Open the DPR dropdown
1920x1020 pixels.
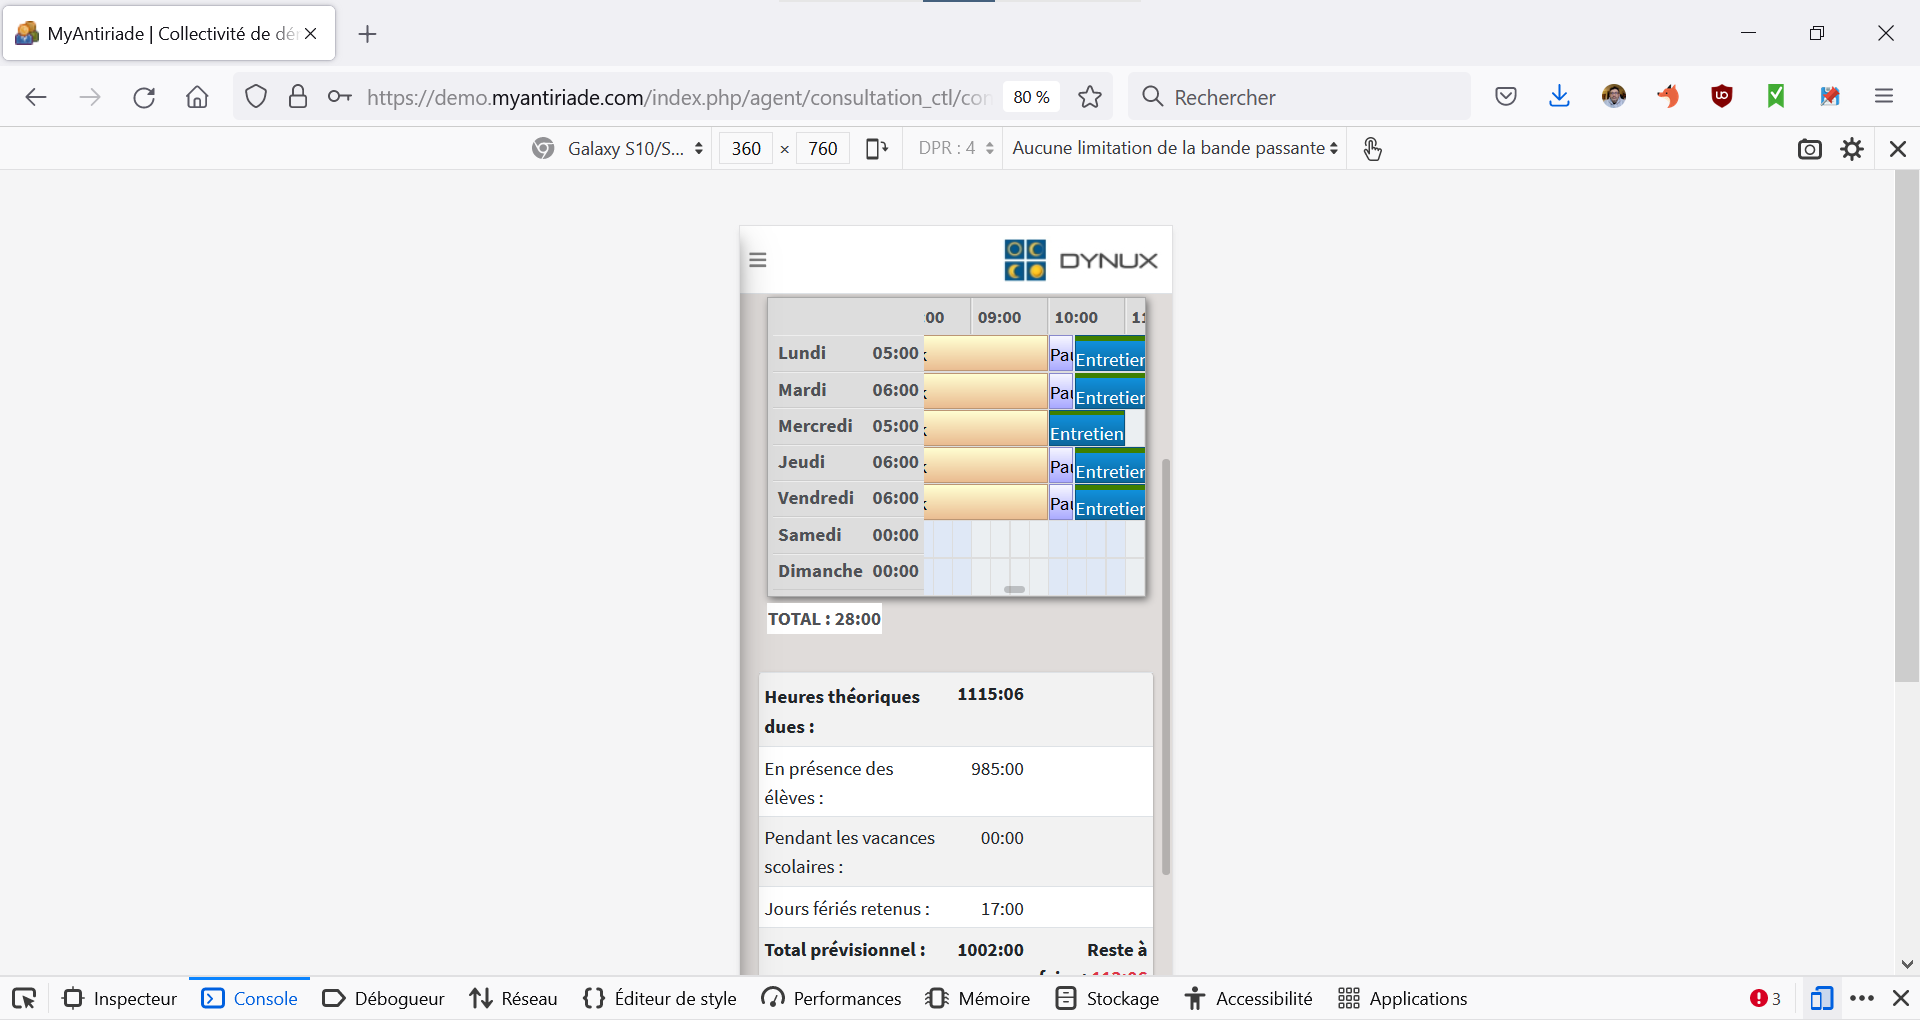[956, 148]
